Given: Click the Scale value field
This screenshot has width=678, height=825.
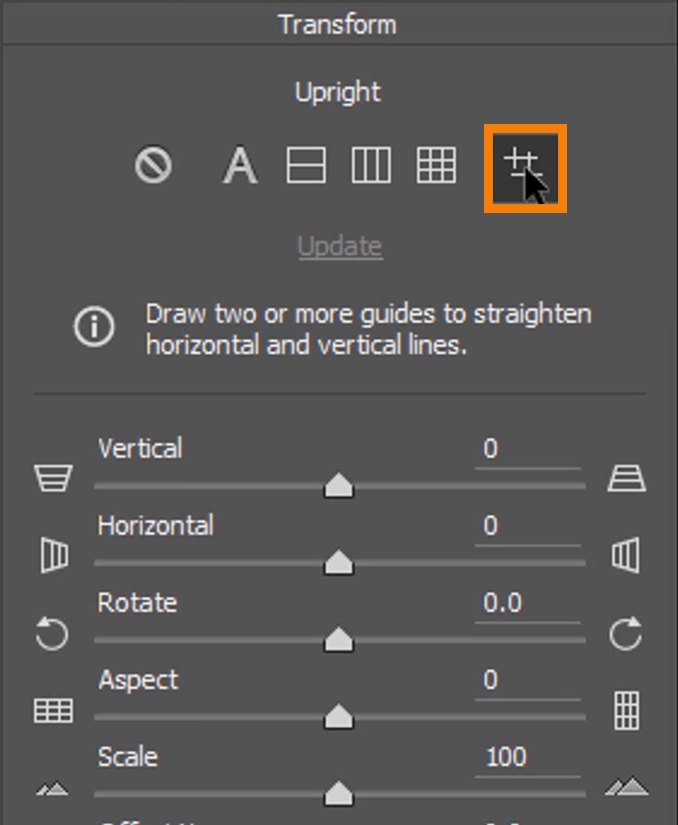Looking at the screenshot, I should (x=527, y=757).
